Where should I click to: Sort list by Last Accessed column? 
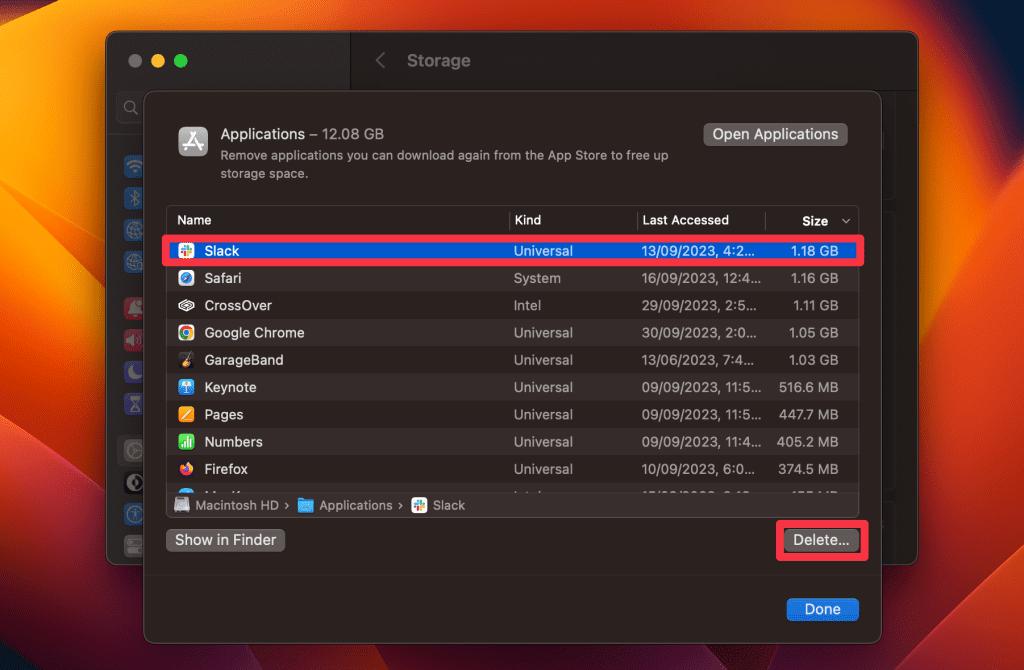[685, 220]
